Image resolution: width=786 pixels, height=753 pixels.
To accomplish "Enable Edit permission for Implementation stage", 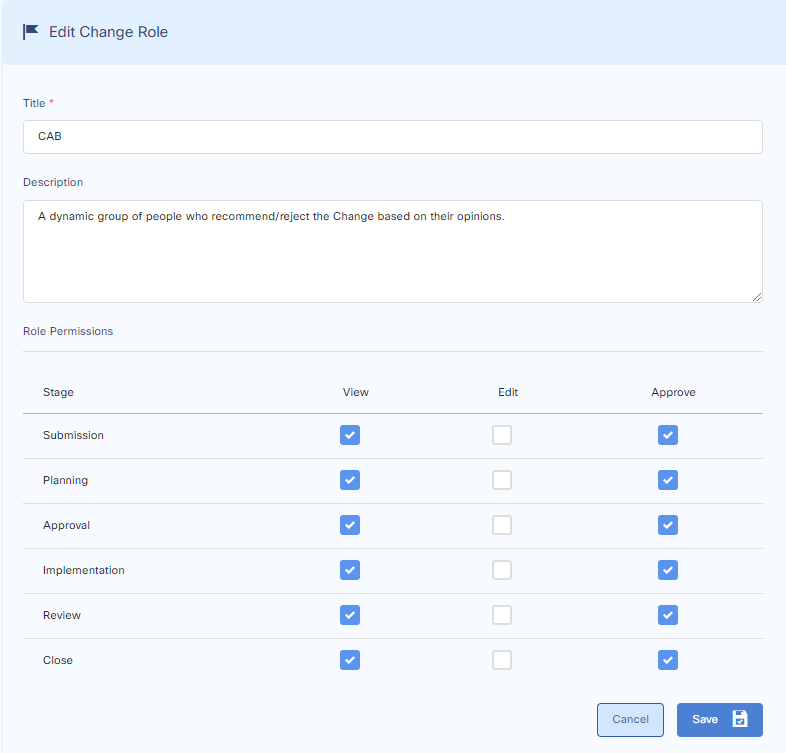I will tap(502, 570).
